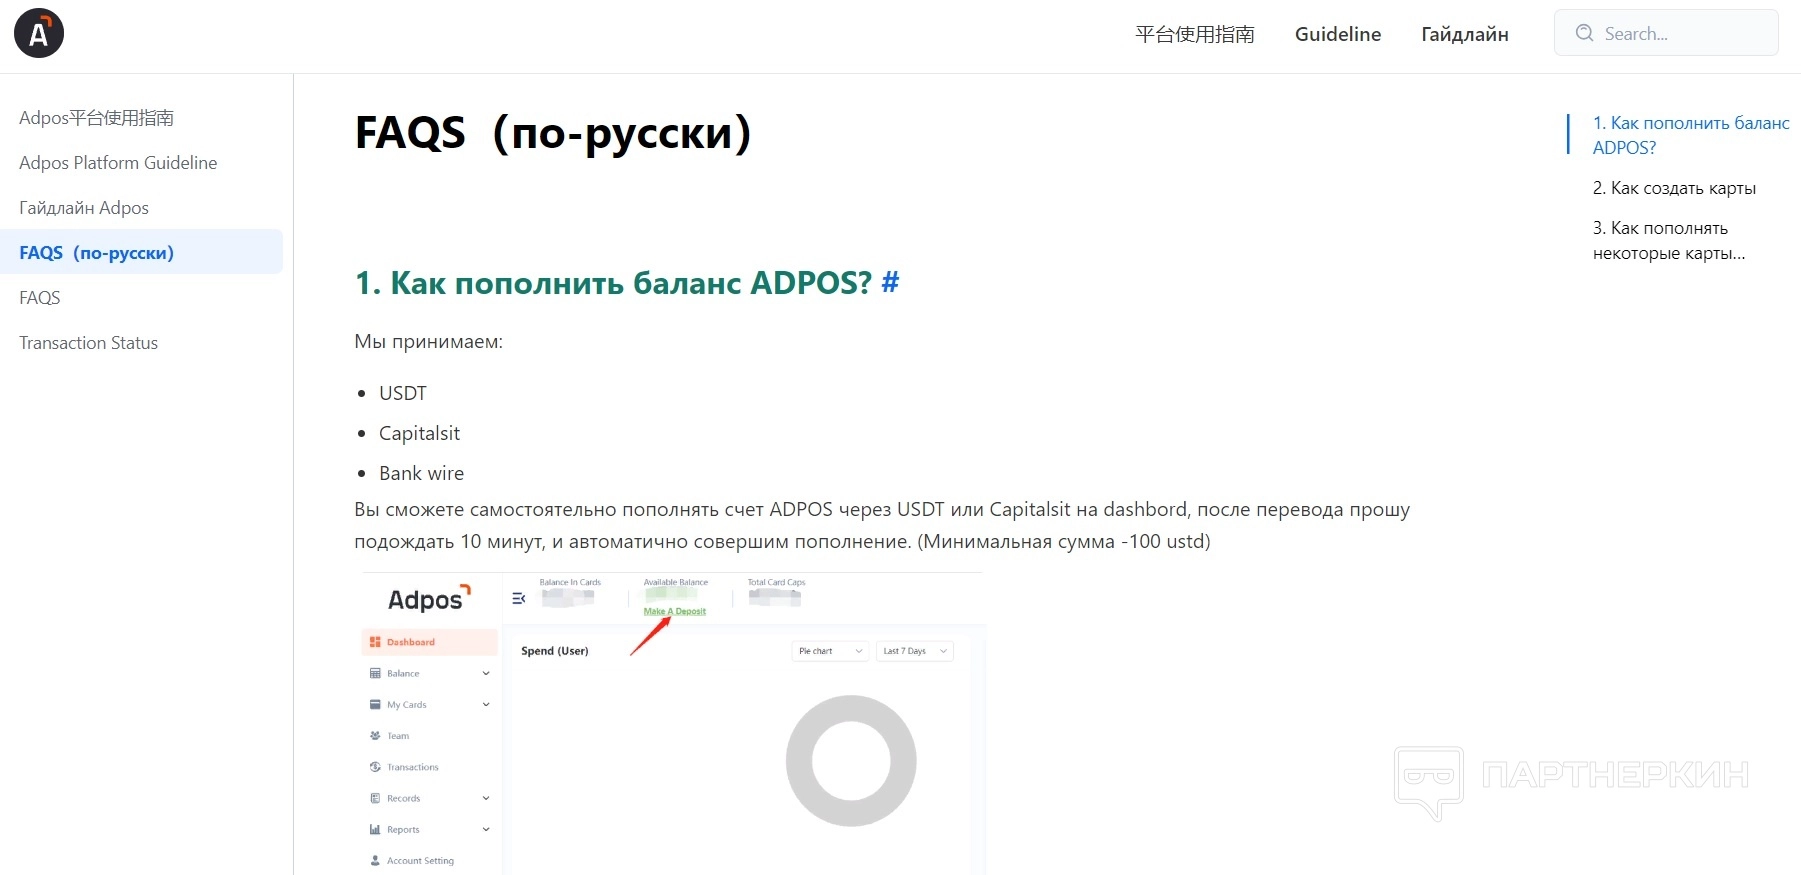Click the Capitalsit bullet item
The image size is (1801, 875).
[x=419, y=433]
